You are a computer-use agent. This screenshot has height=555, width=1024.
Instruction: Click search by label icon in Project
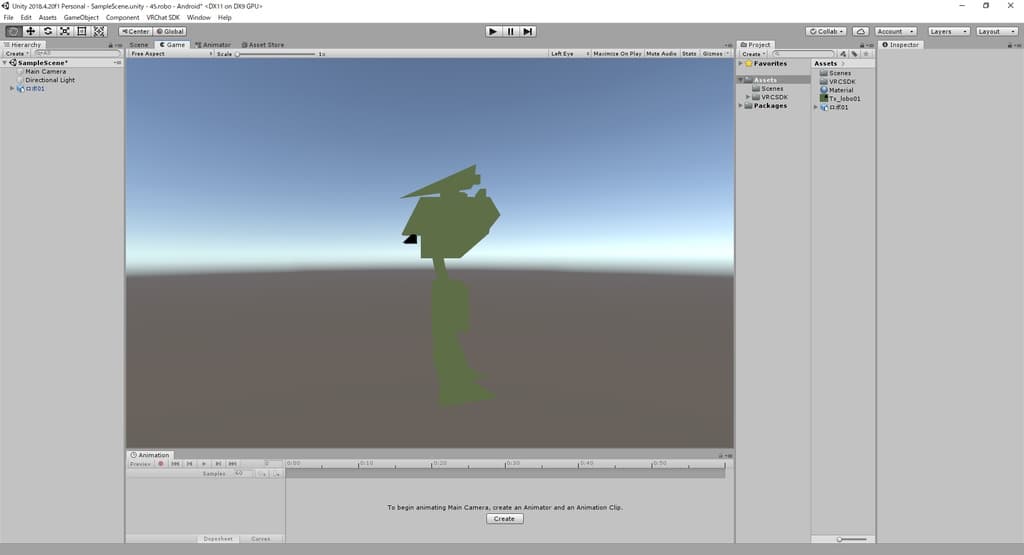[854, 54]
